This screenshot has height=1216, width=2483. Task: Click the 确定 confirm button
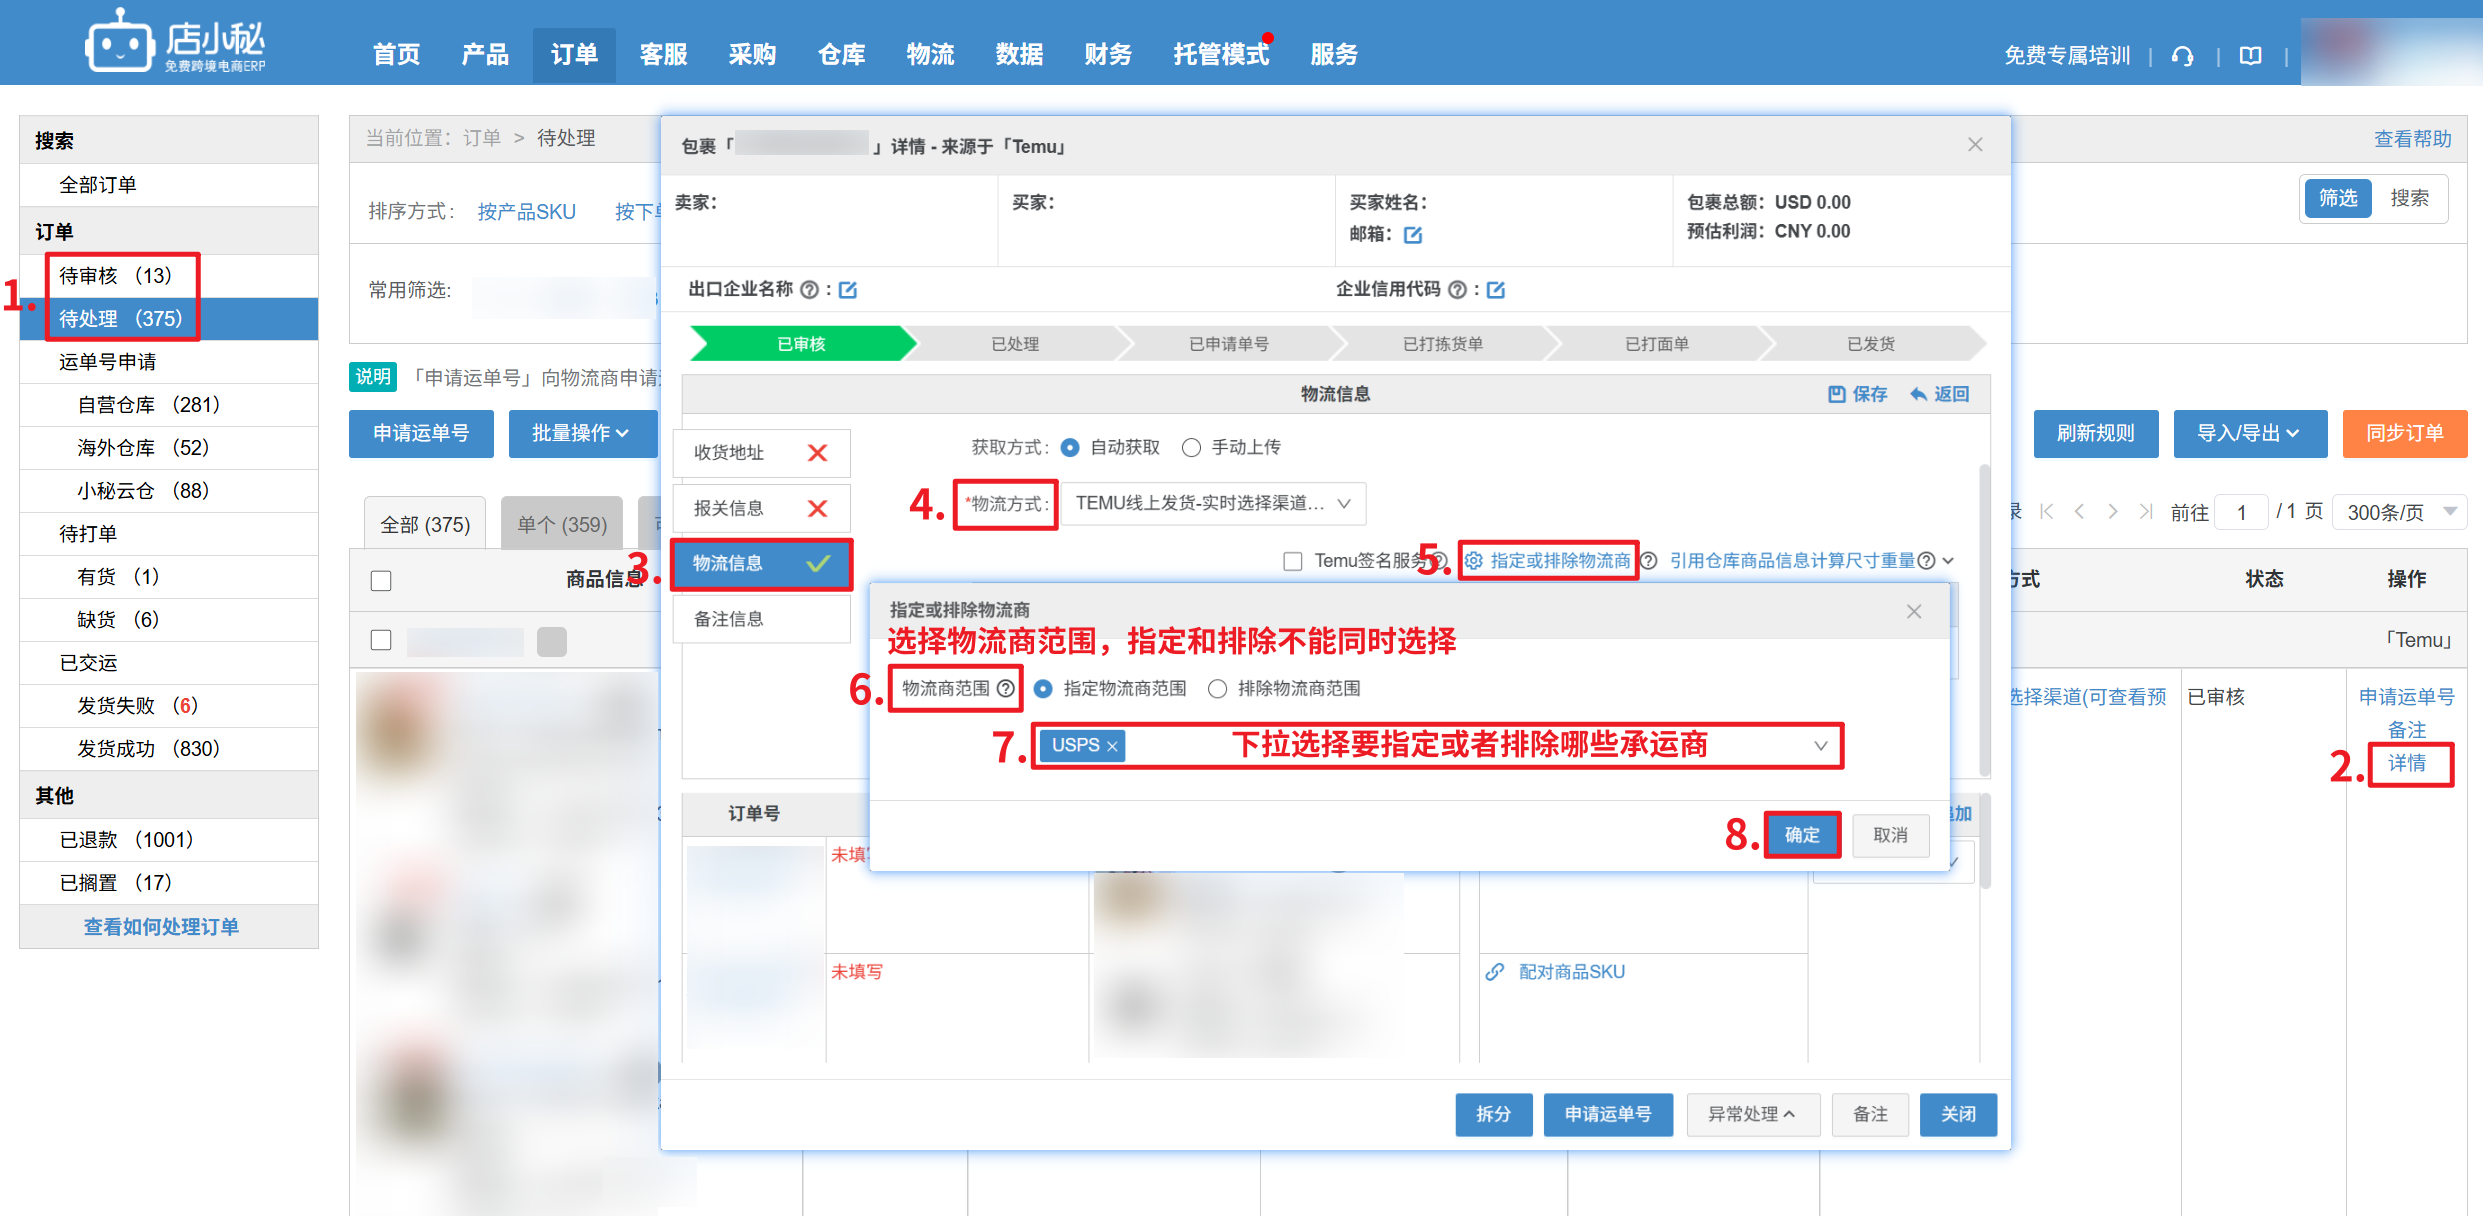1802,835
